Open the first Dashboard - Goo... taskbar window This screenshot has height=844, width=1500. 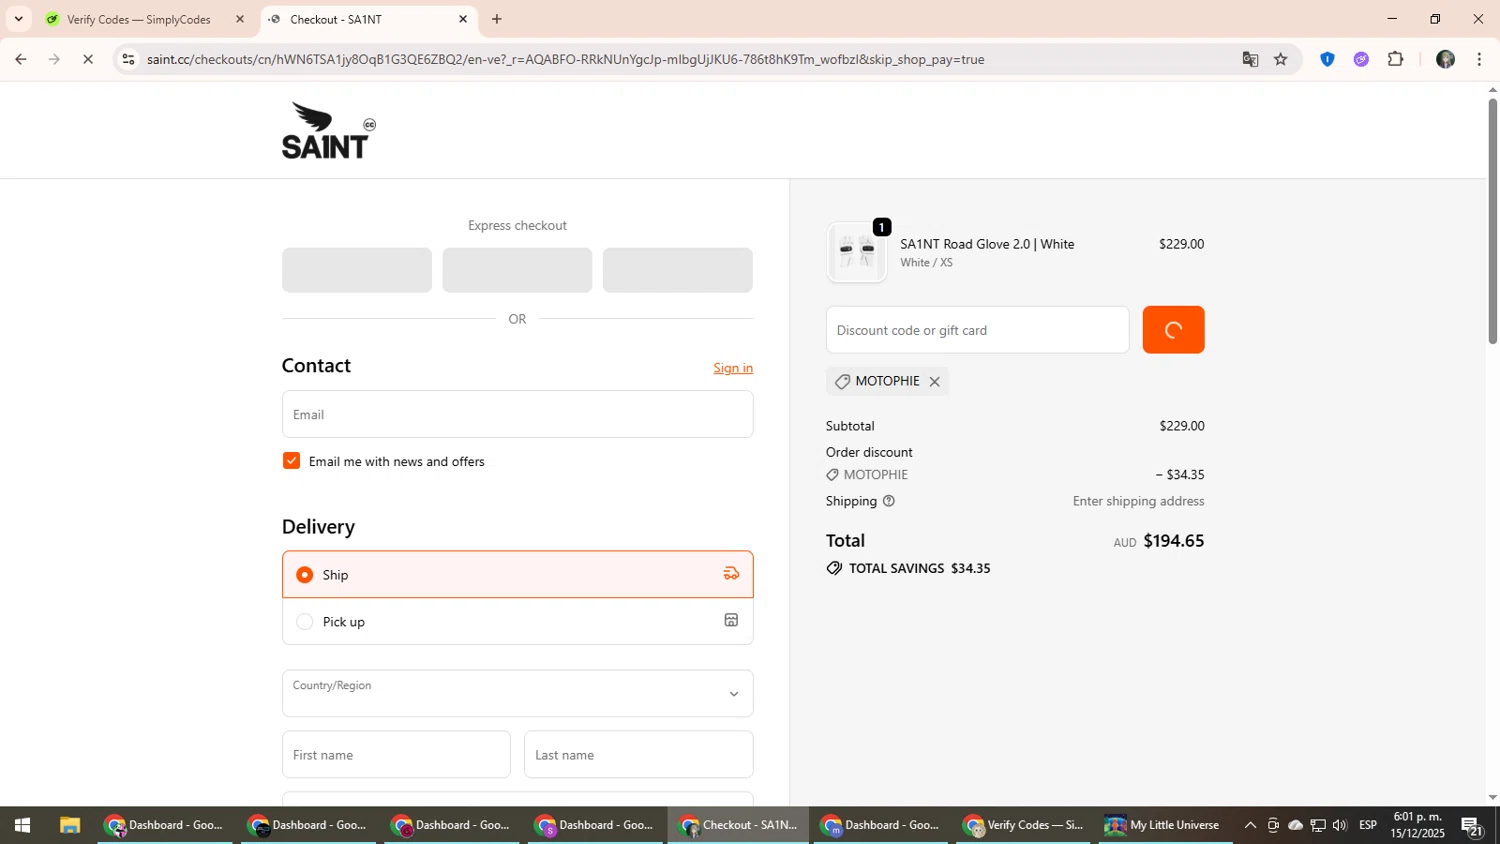point(164,825)
